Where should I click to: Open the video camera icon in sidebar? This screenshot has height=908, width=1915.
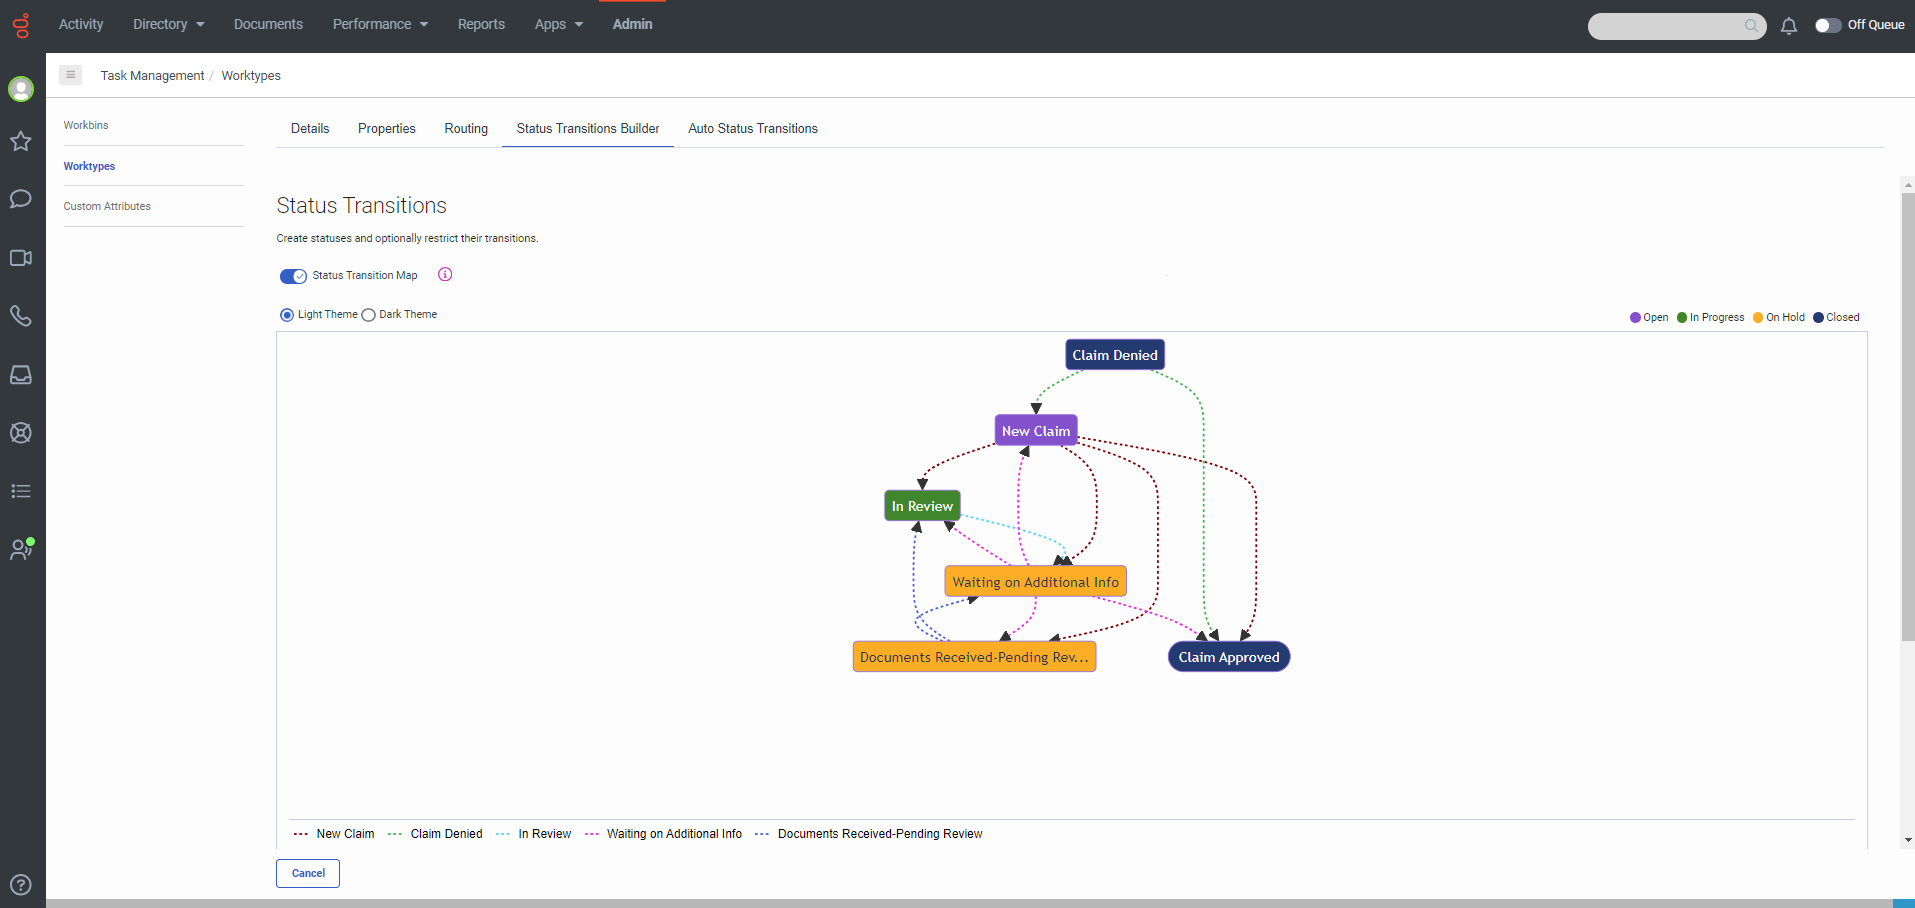tap(21, 258)
